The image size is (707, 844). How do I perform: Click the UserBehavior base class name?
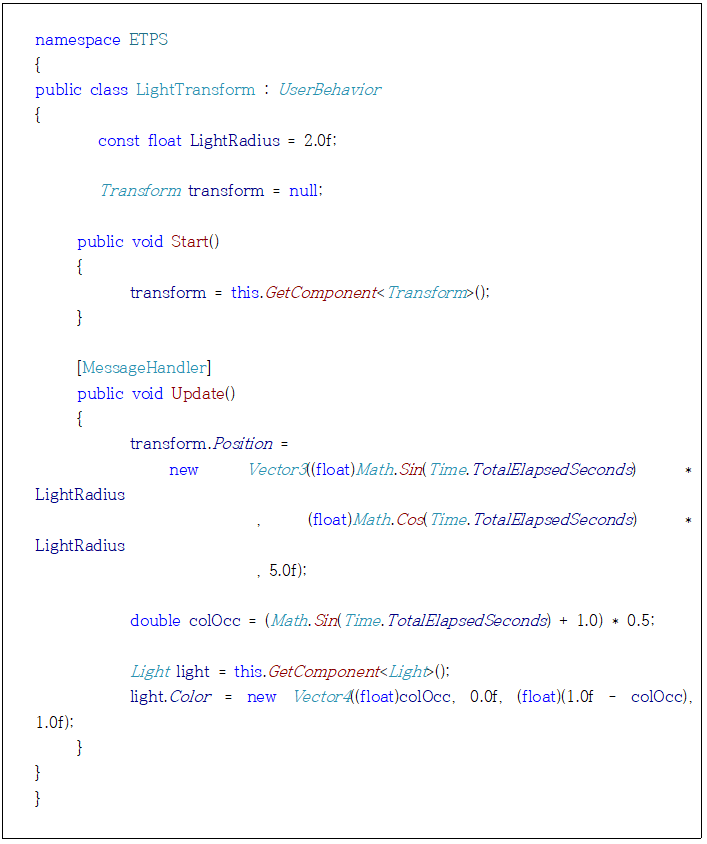[329, 90]
